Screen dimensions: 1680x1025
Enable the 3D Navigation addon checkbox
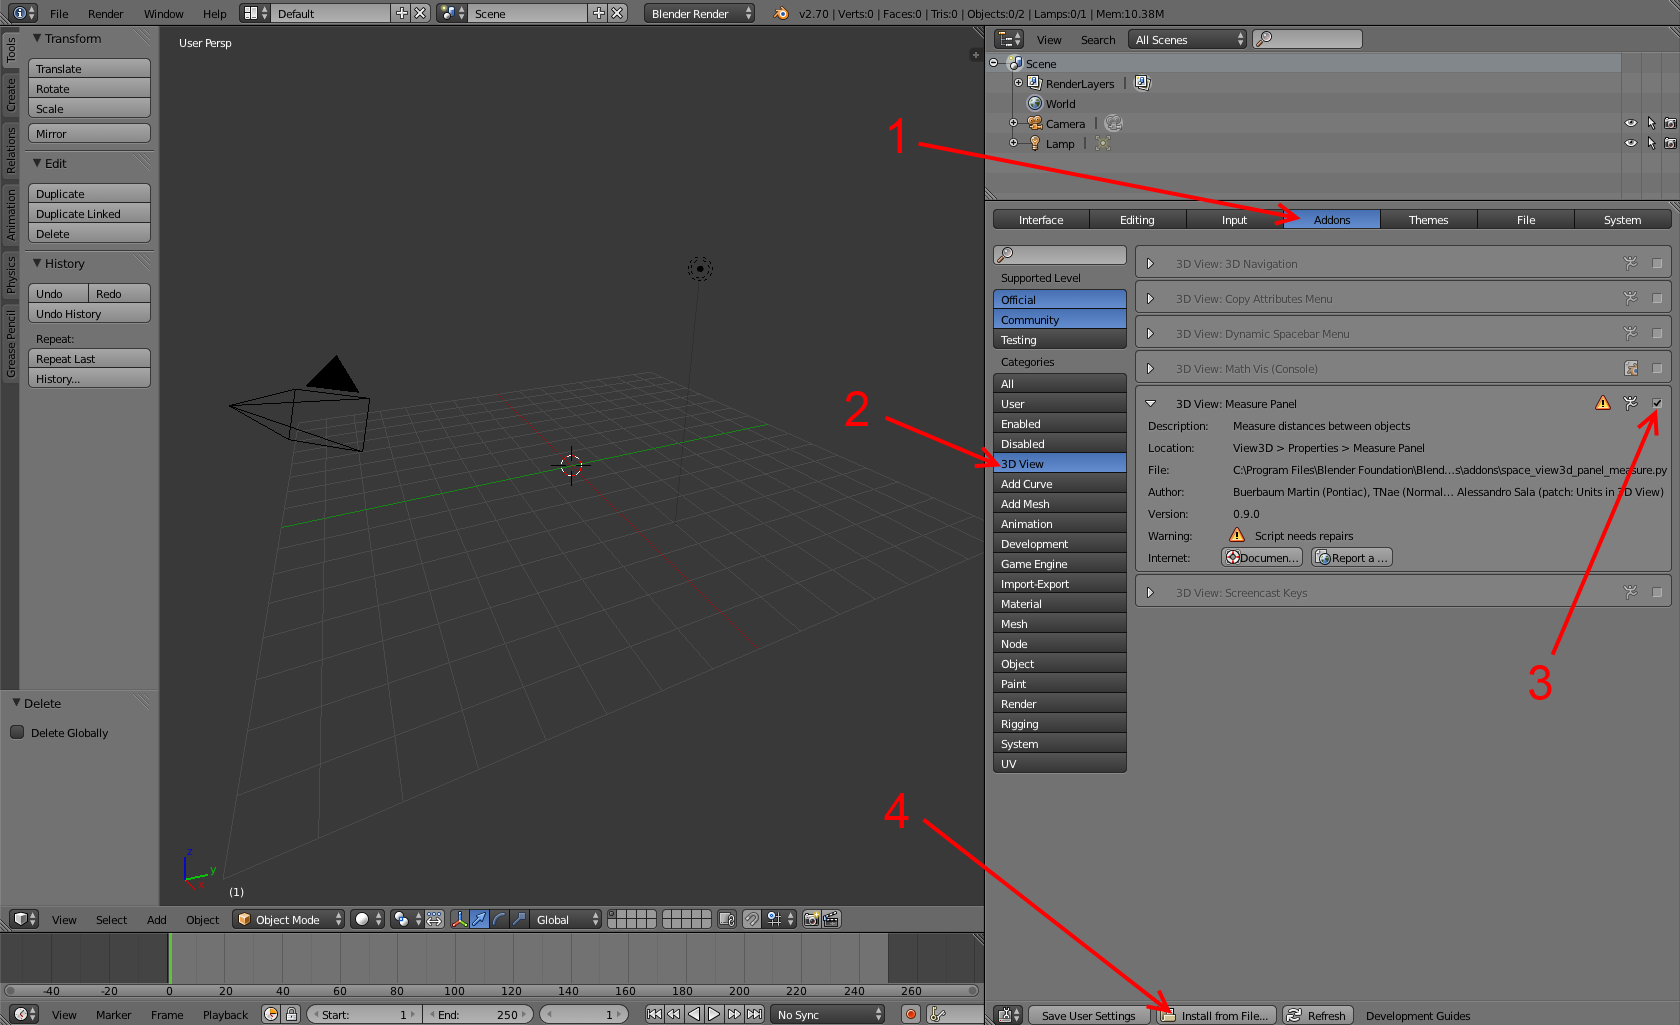(1657, 264)
